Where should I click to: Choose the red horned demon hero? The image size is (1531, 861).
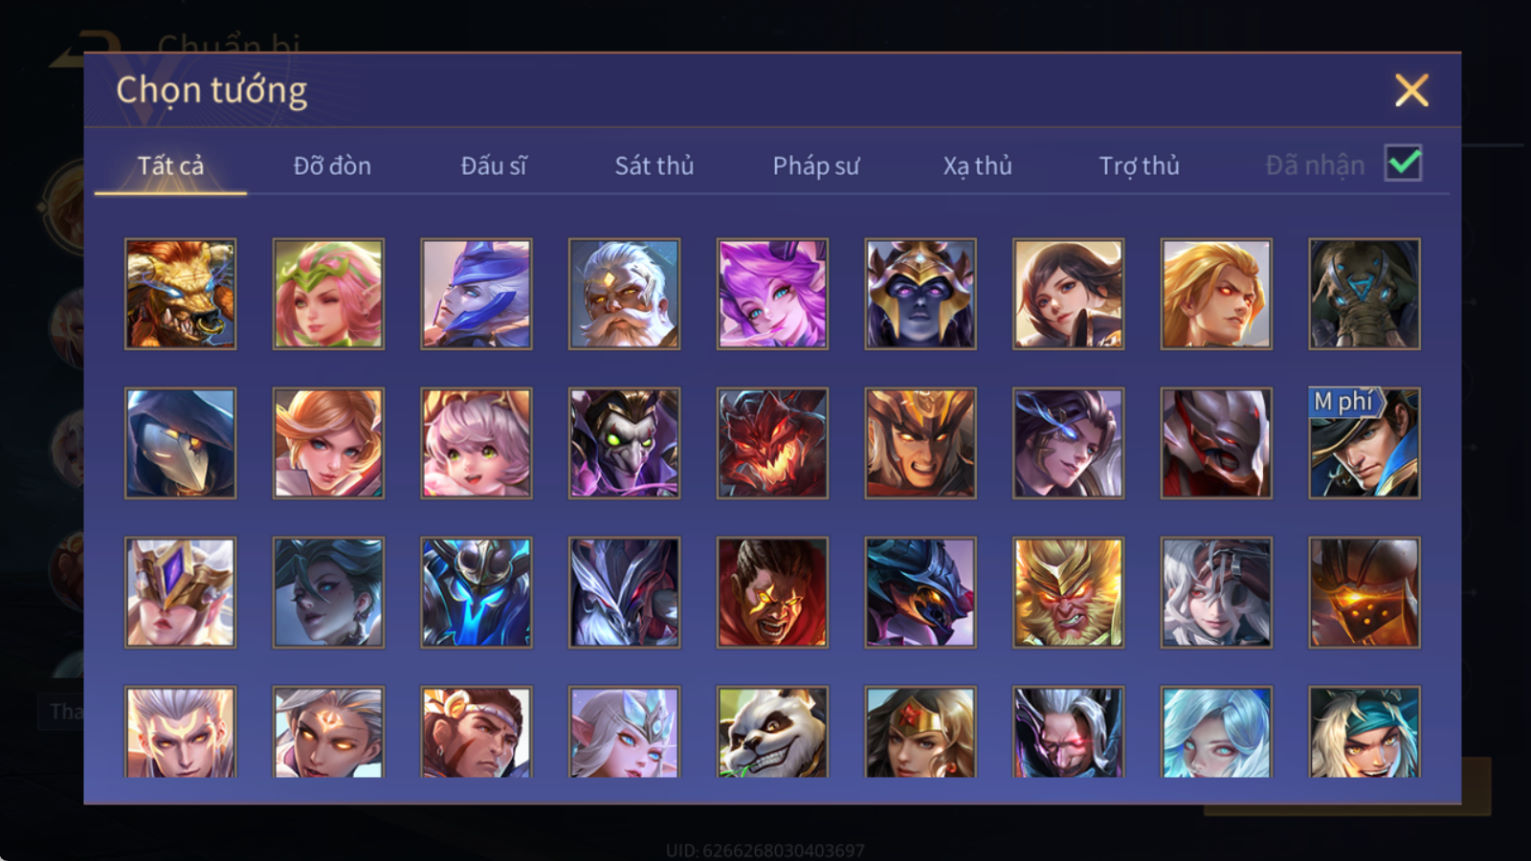772,443
